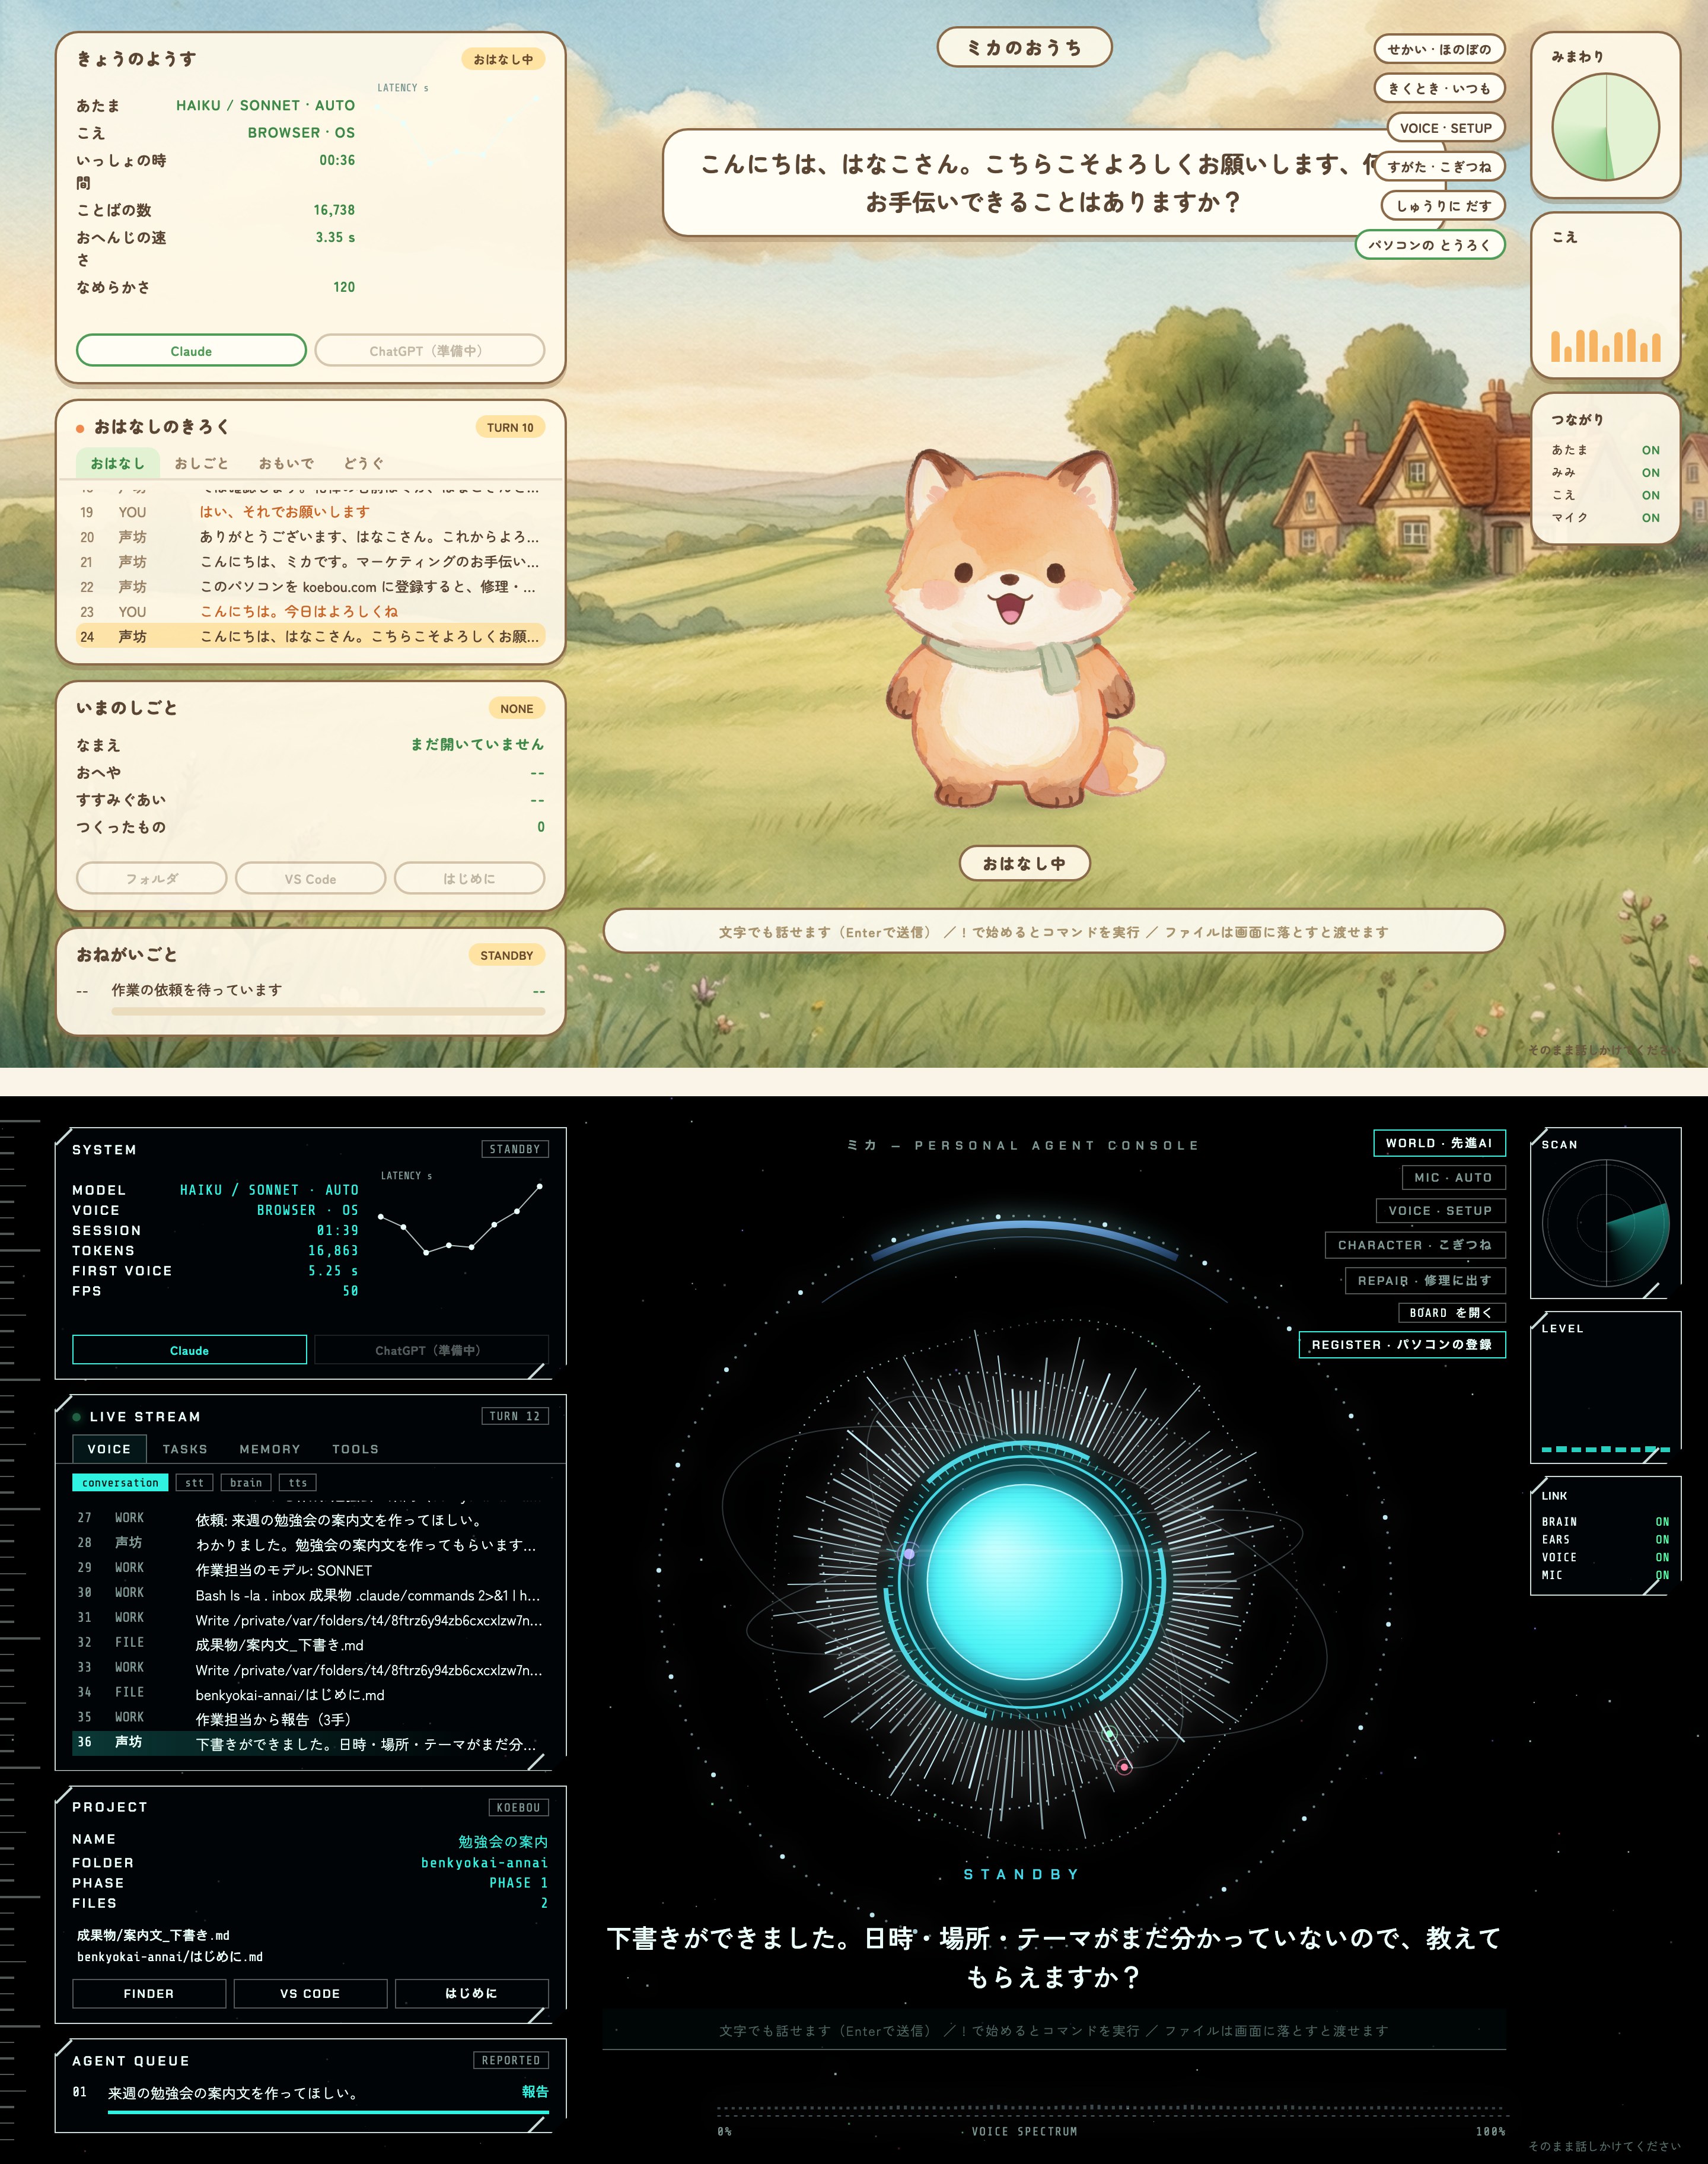Select the conversation filter chip
The width and height of the screenshot is (1708, 2164).
pos(120,1483)
